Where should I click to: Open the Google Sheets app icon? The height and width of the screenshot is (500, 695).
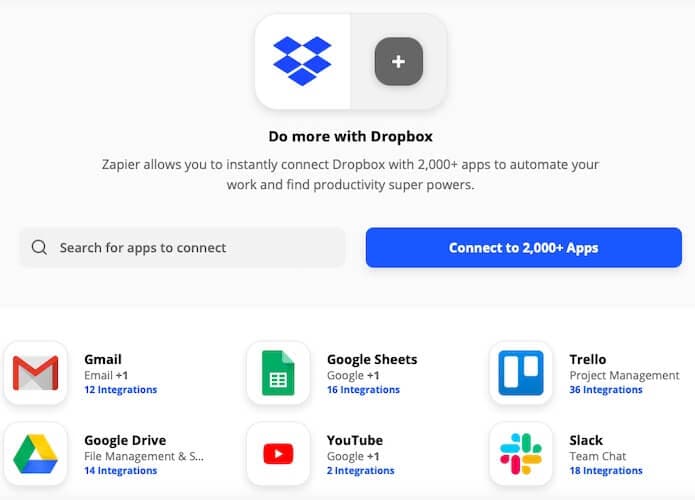[278, 373]
